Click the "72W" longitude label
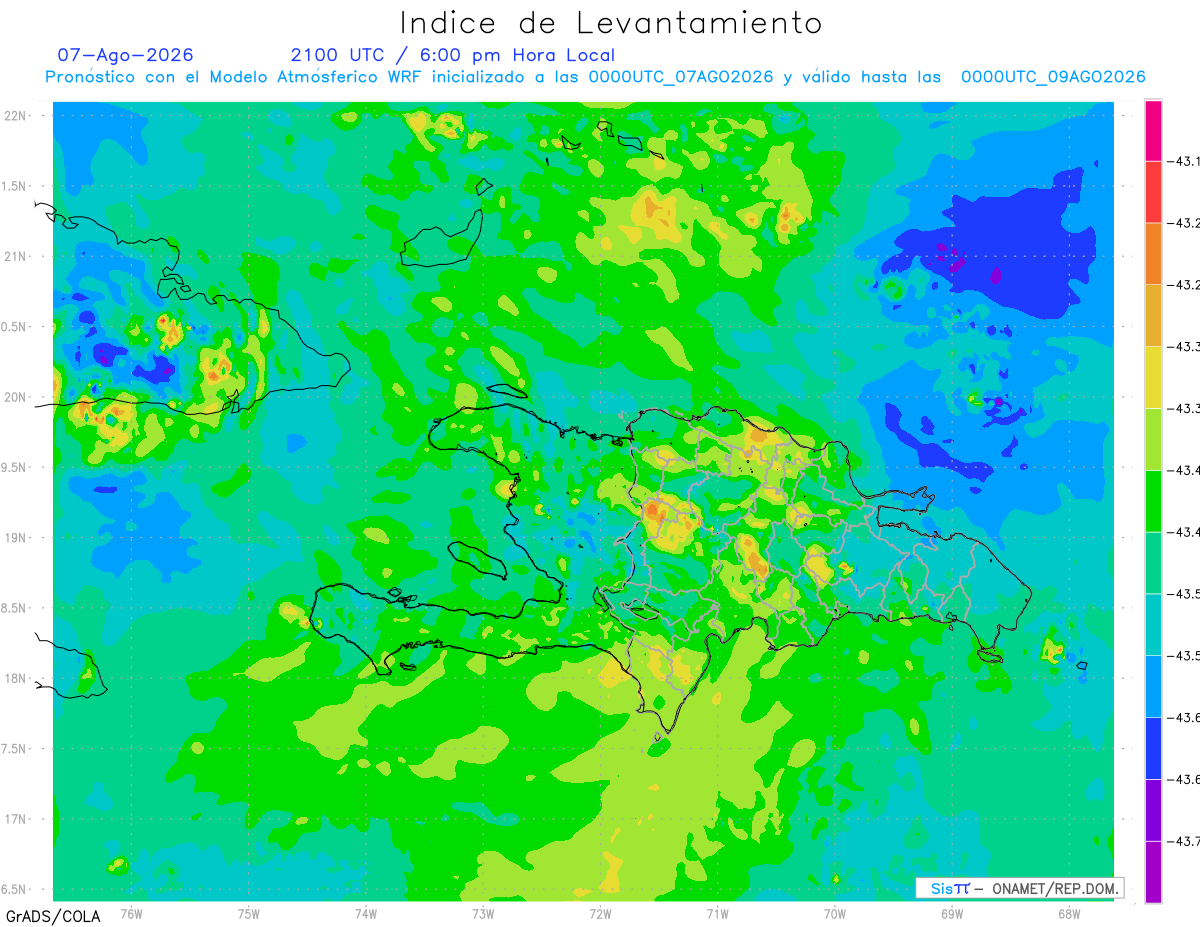 [x=600, y=914]
